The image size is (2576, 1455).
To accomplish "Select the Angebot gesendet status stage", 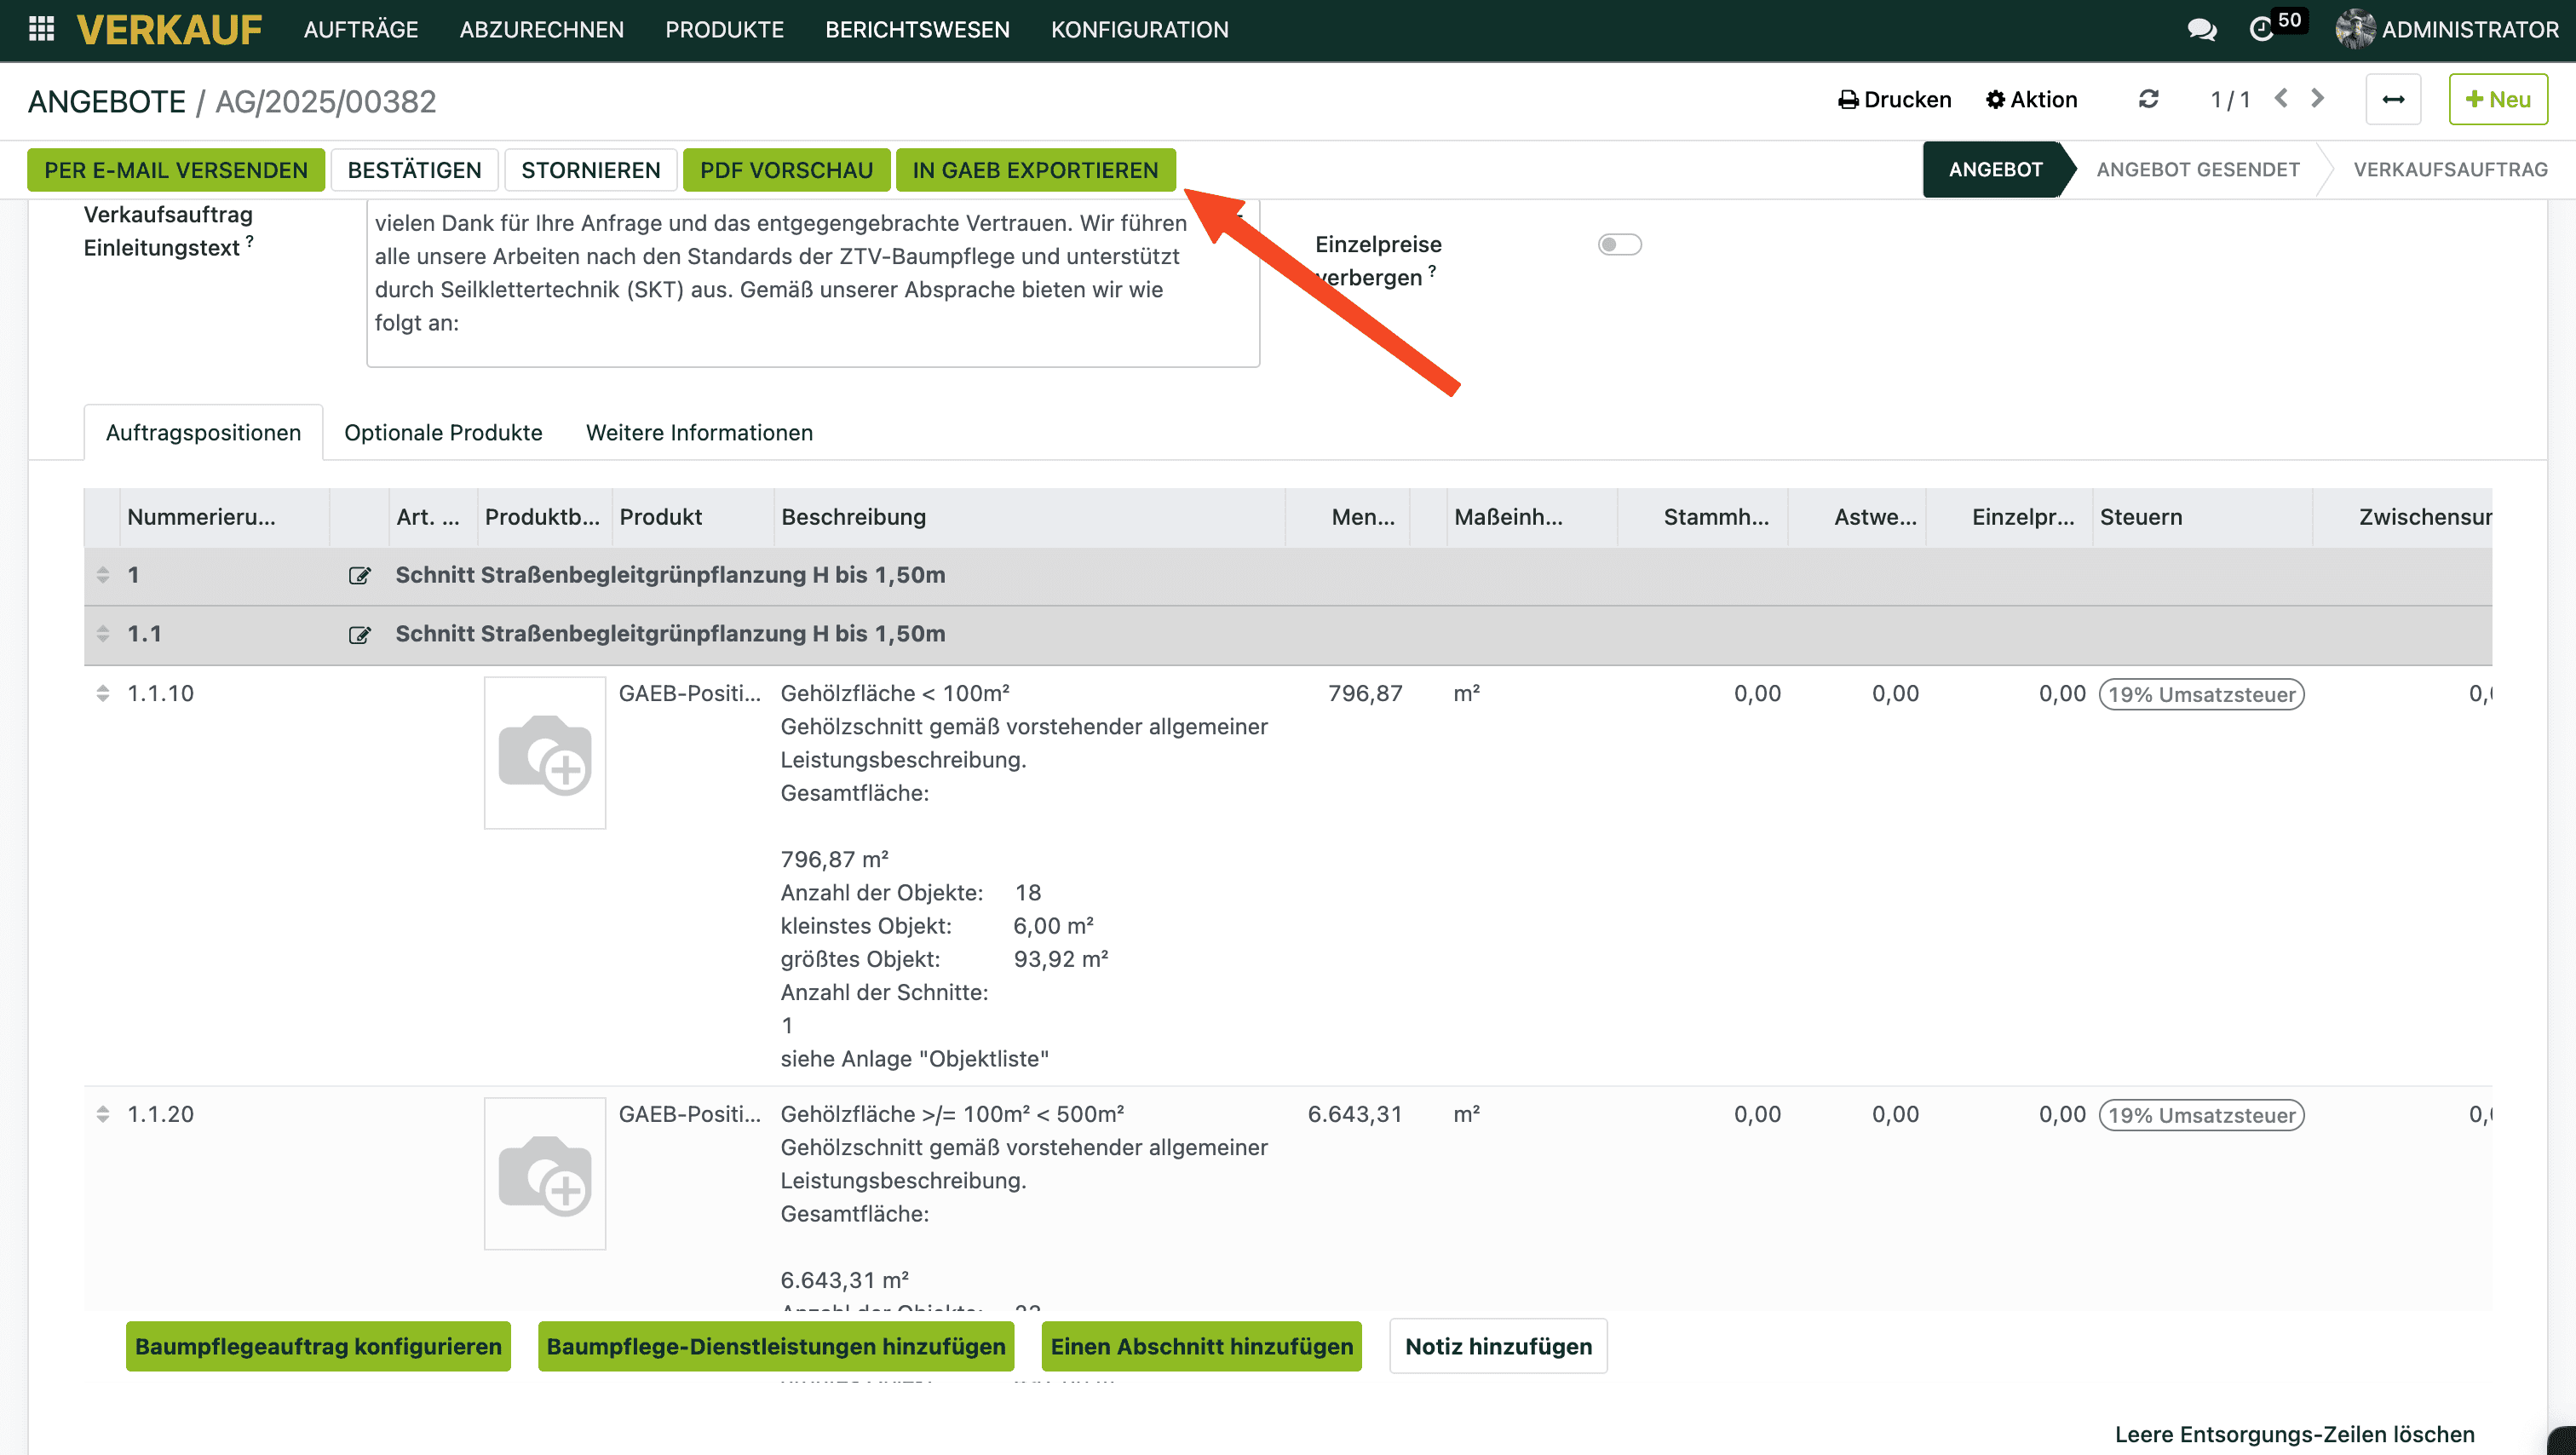I will (2197, 169).
